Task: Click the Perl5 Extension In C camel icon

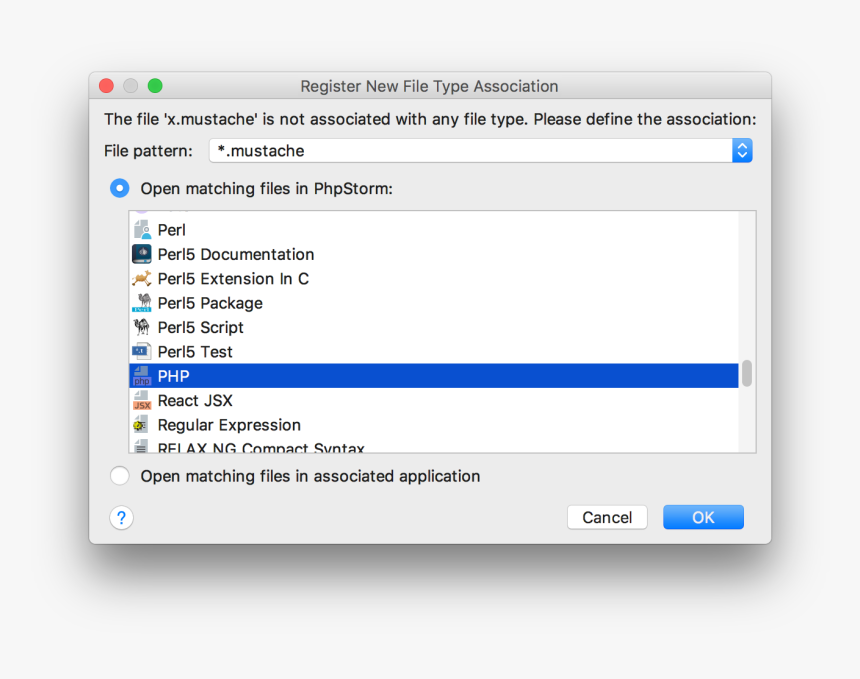Action: [x=142, y=279]
